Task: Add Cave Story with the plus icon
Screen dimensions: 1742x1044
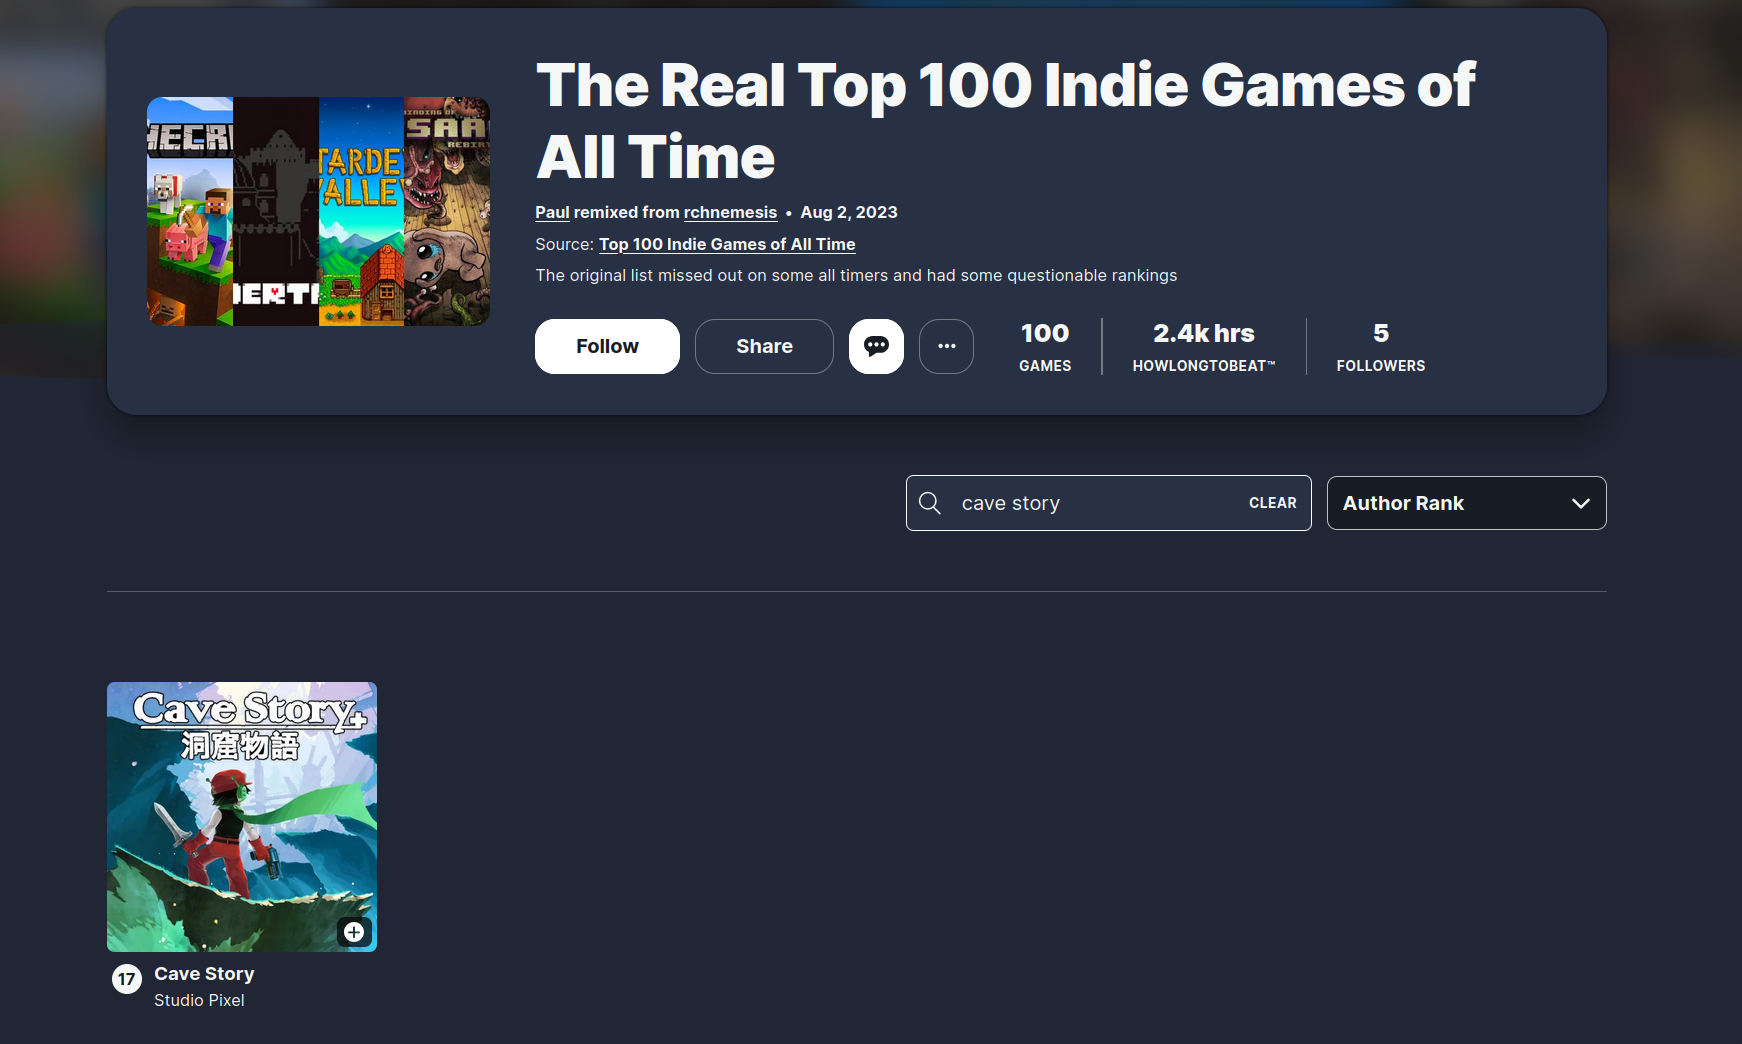Action: [x=354, y=932]
